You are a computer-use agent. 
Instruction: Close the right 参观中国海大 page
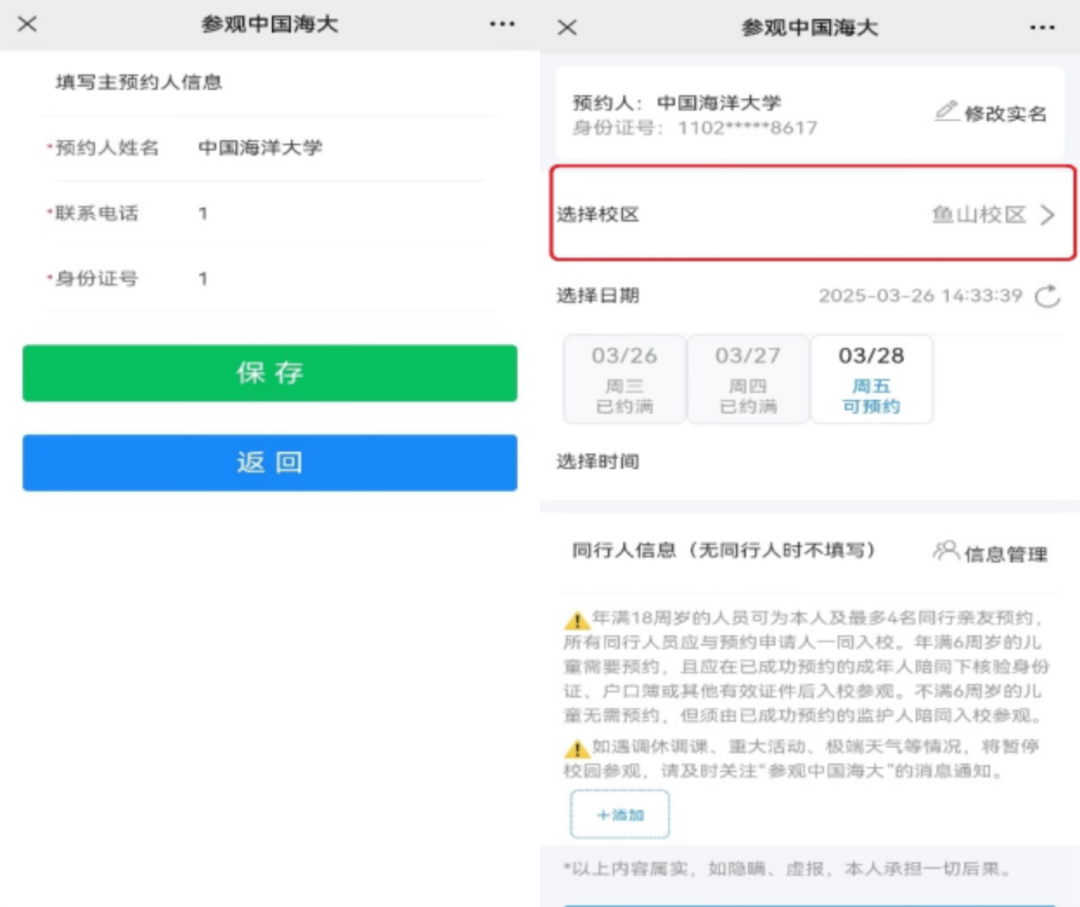click(x=568, y=28)
